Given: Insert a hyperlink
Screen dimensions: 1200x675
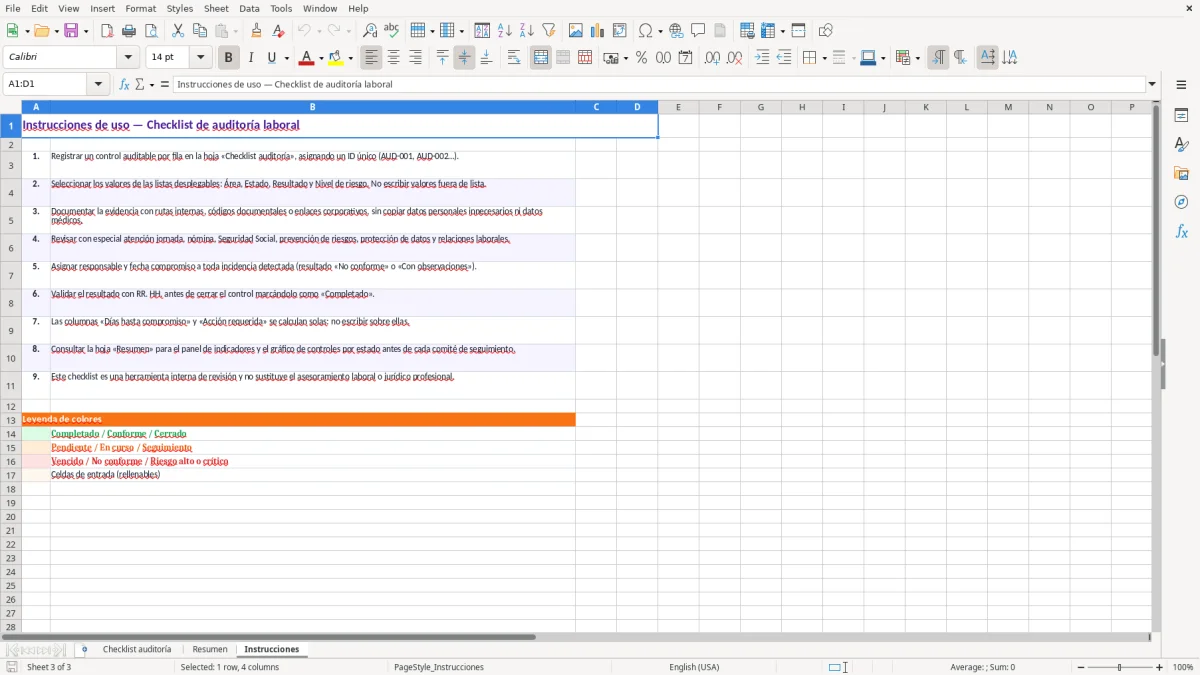Looking at the screenshot, I should (x=677, y=31).
